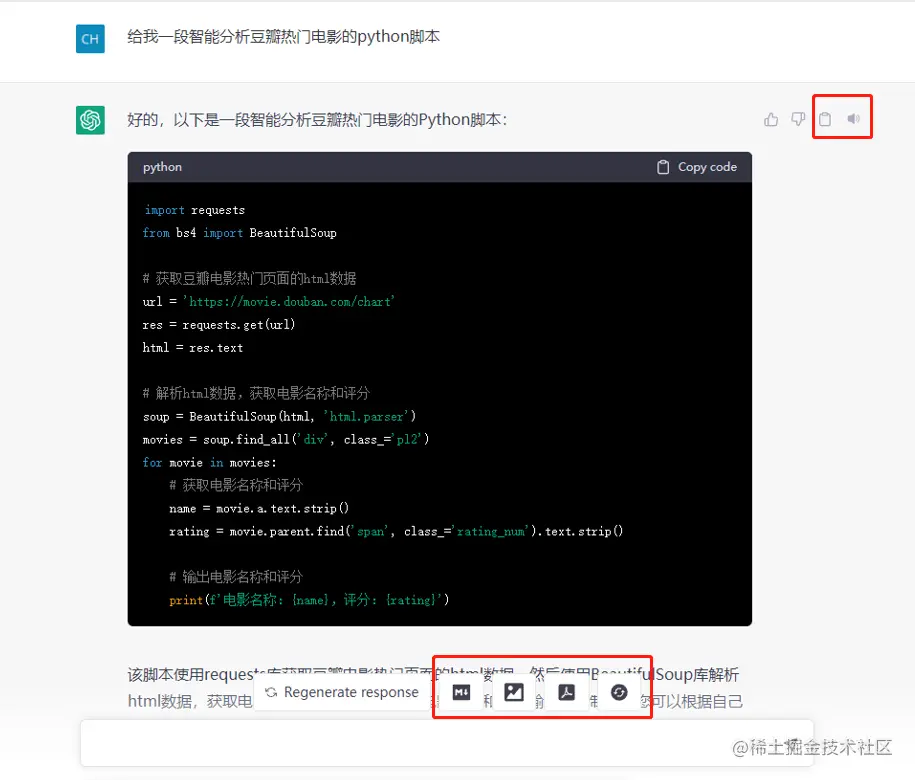This screenshot has width=915, height=780.
Task: Click the soup.find_all code line
Action: click(x=286, y=439)
